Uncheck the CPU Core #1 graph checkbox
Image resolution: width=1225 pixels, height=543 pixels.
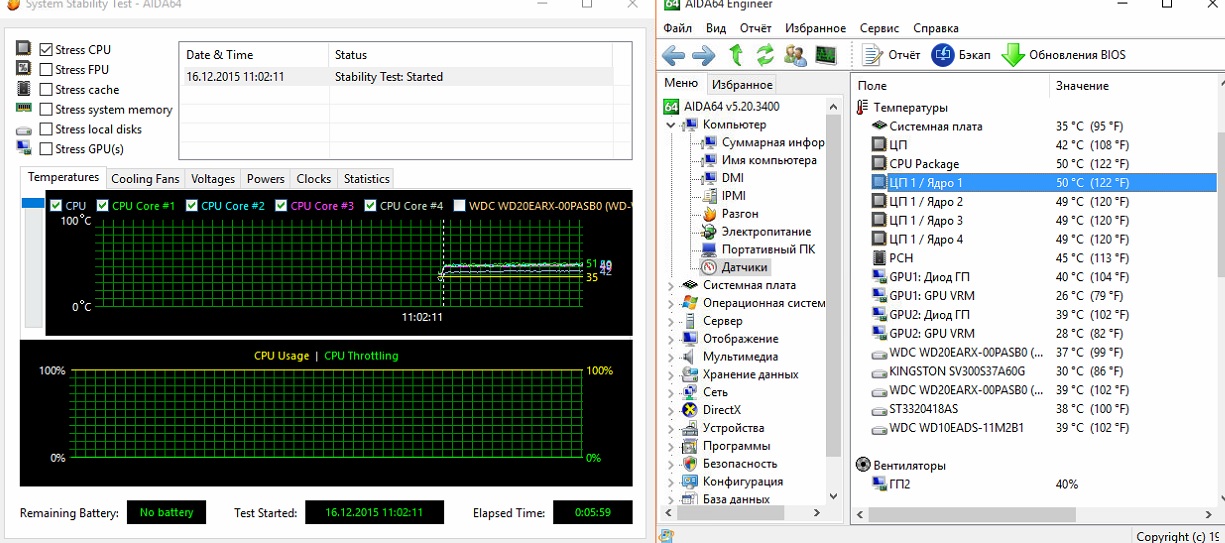[103, 205]
